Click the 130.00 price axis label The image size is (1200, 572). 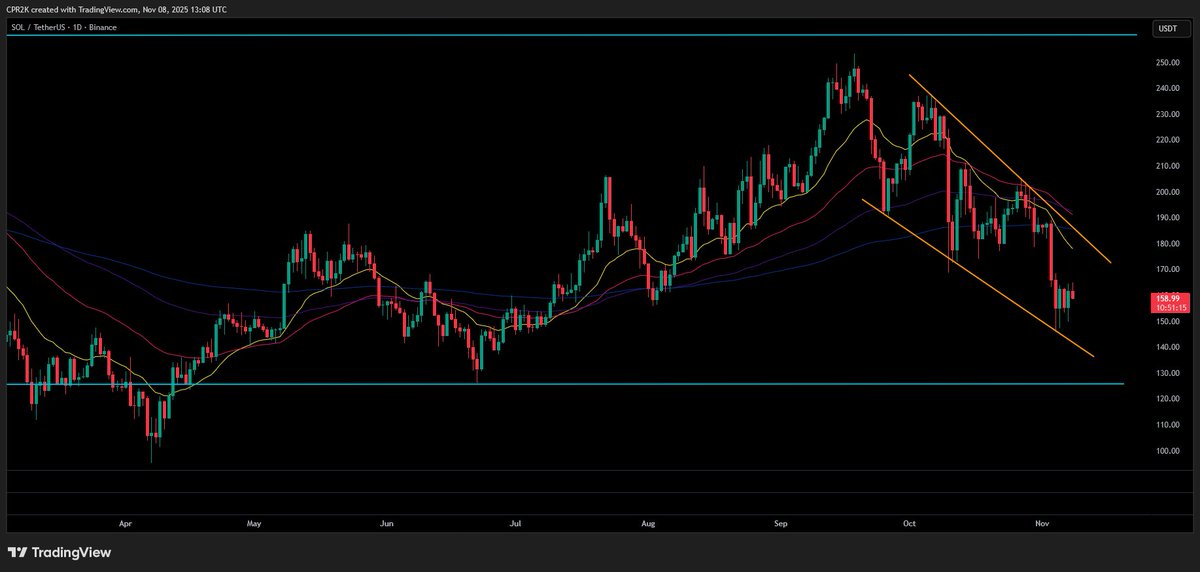point(1168,373)
